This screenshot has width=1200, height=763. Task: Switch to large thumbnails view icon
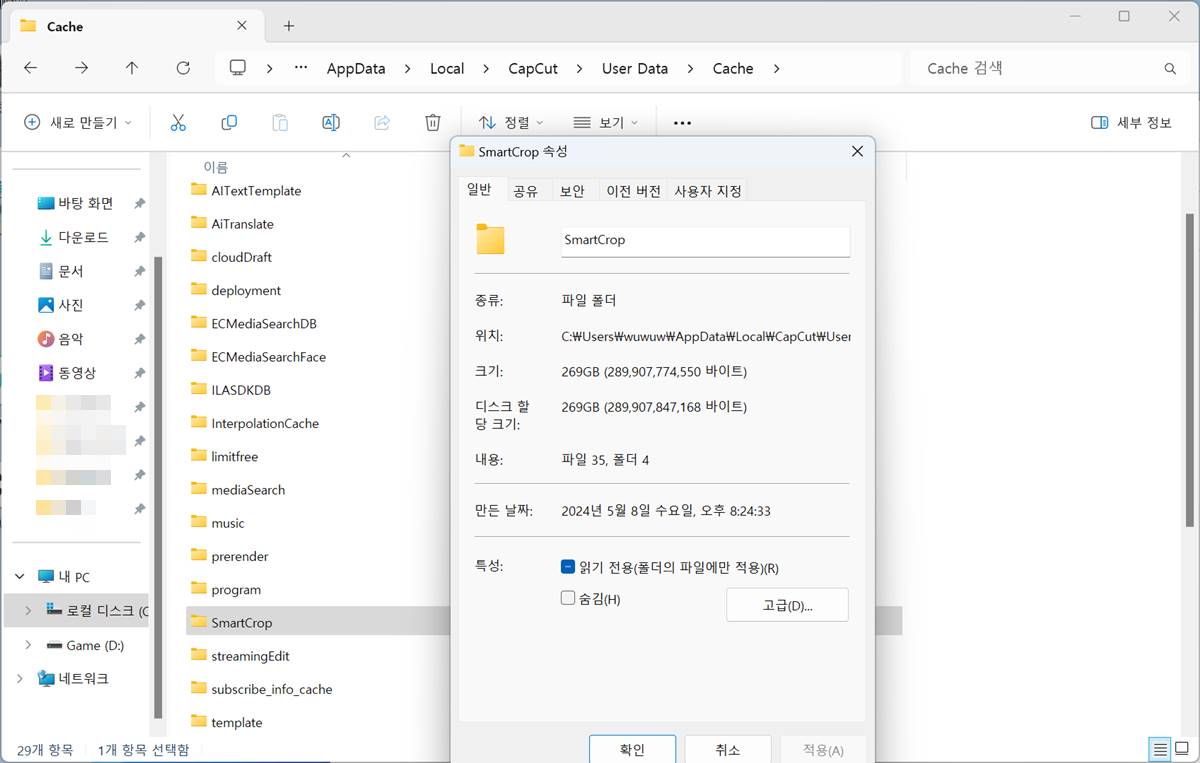pyautogui.click(x=1182, y=748)
